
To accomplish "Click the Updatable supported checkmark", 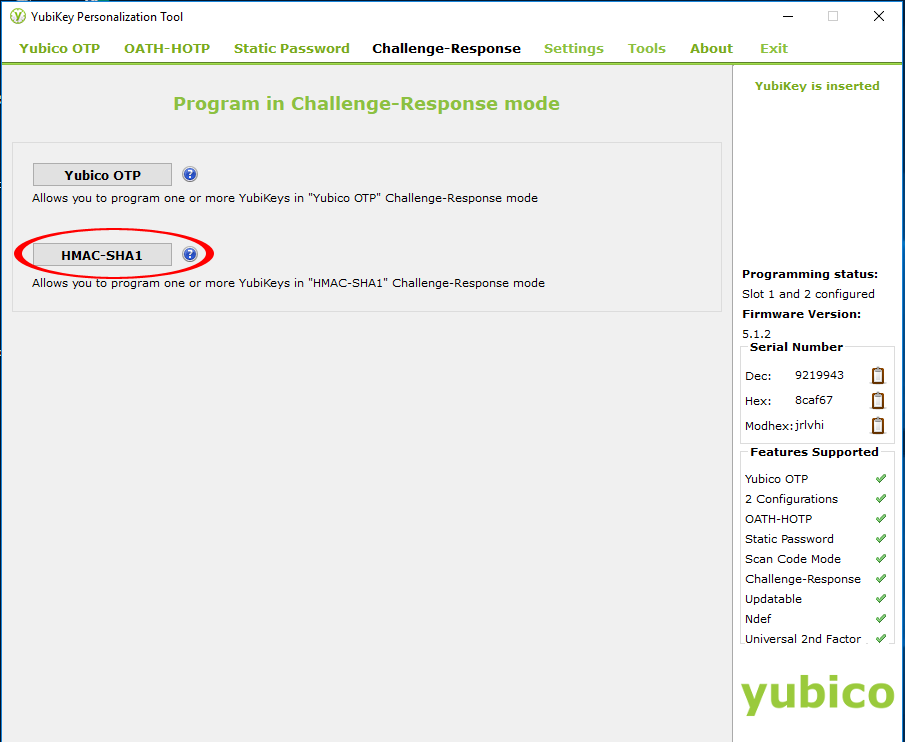I will click(881, 598).
